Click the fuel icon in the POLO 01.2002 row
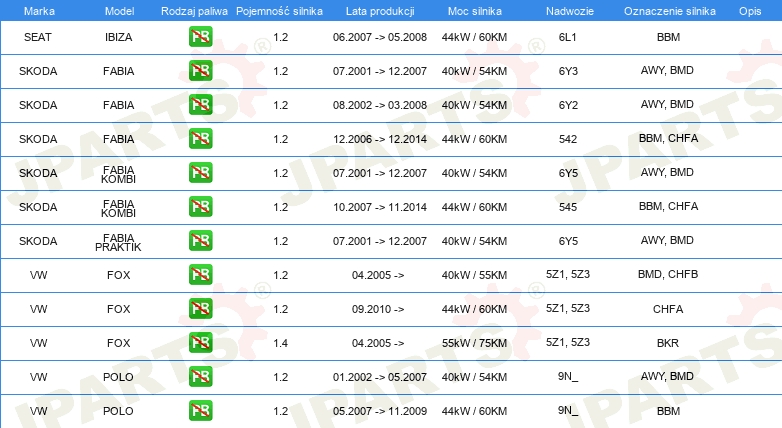The width and height of the screenshot is (782, 428). (x=200, y=376)
